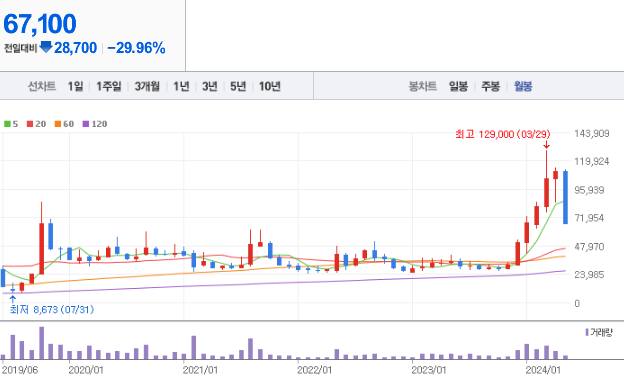Screen dimensions: 624x392
Task: Click the 2020/01 date axis label
Action: click(86, 370)
